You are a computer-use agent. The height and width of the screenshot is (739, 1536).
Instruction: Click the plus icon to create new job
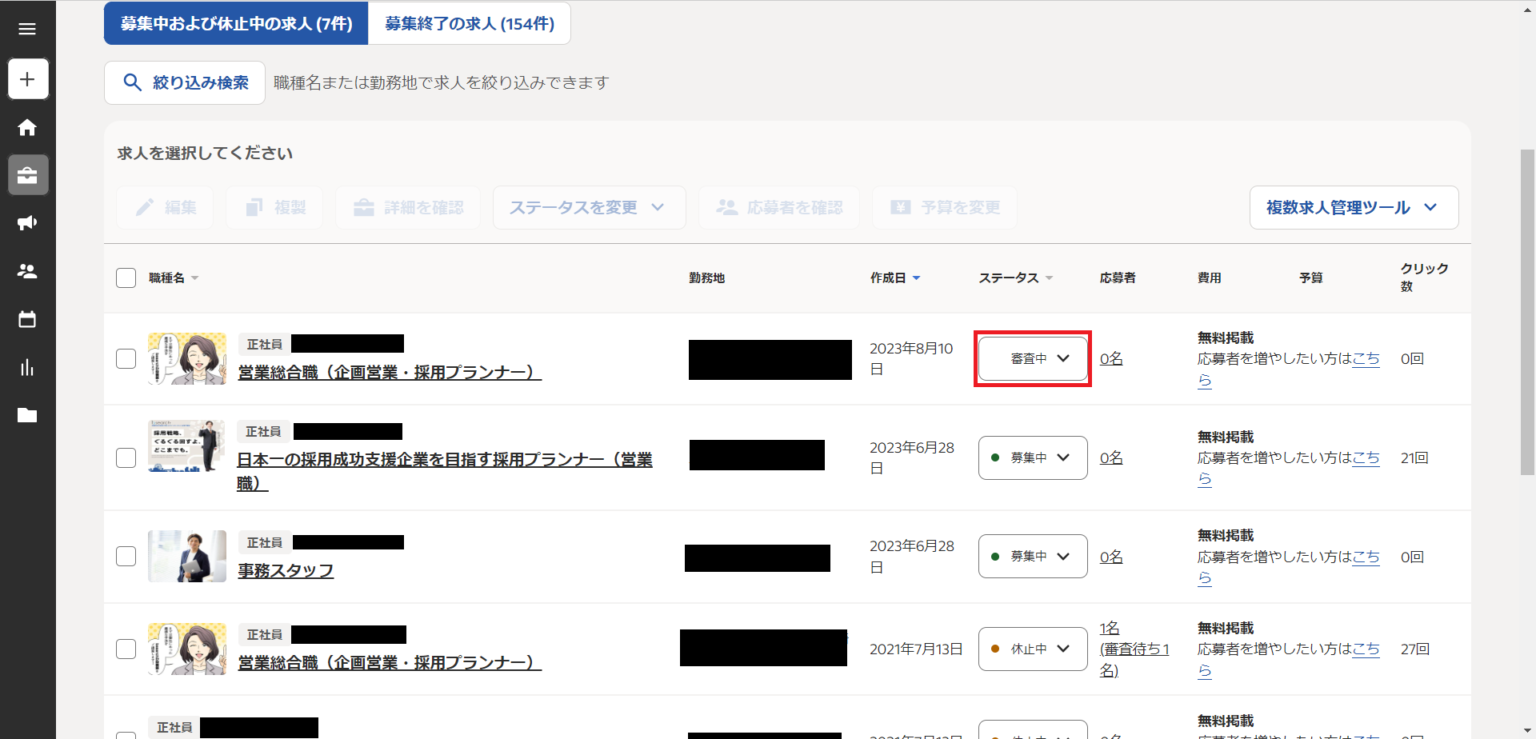(x=28, y=79)
